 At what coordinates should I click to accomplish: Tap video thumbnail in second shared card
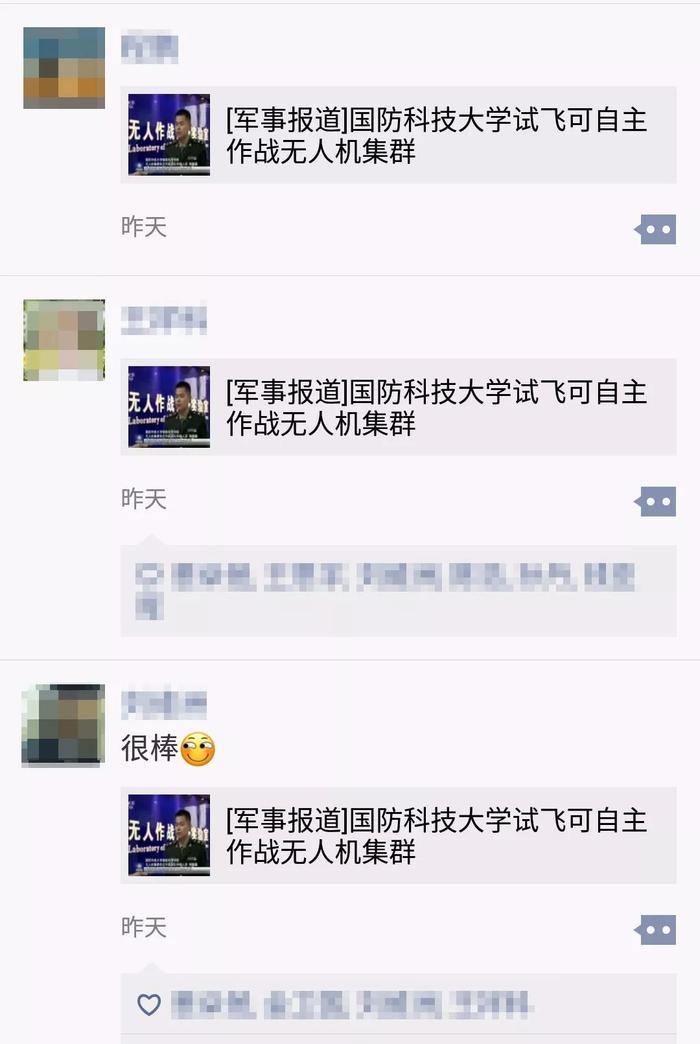tap(169, 407)
